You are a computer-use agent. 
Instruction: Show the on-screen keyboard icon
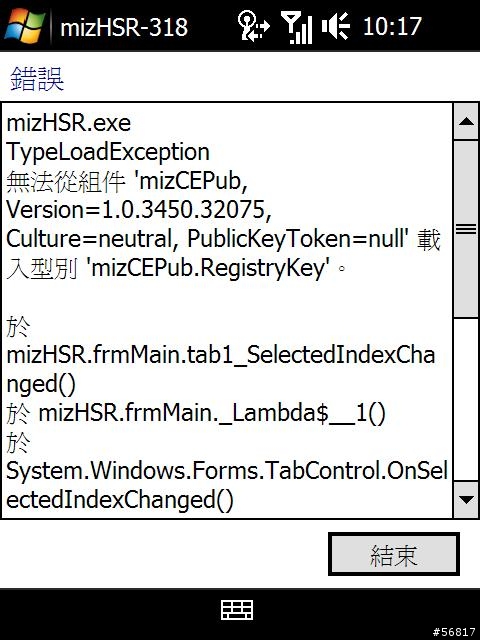(x=237, y=610)
